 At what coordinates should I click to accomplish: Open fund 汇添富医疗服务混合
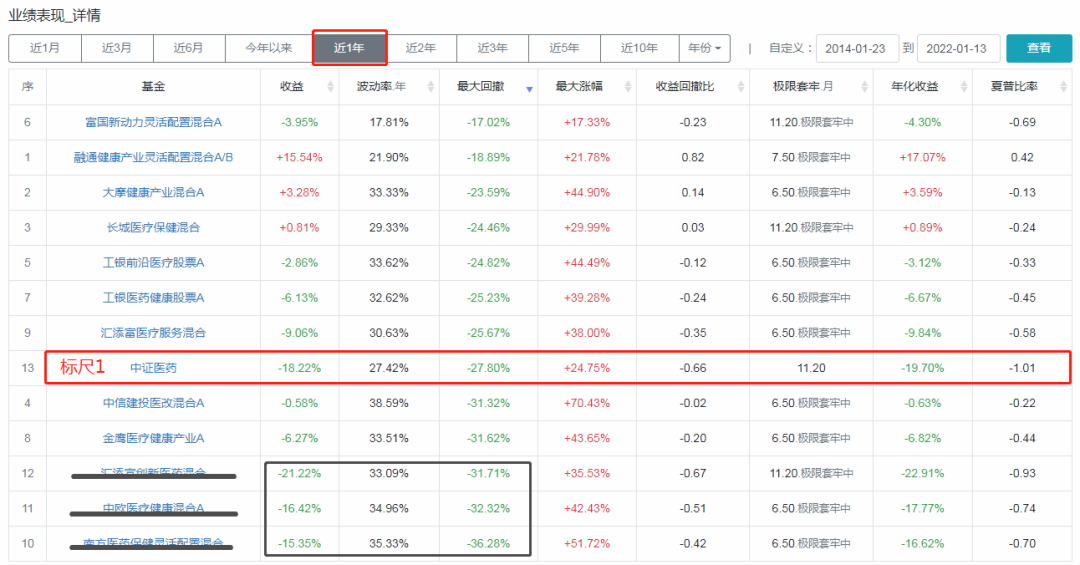click(x=154, y=333)
